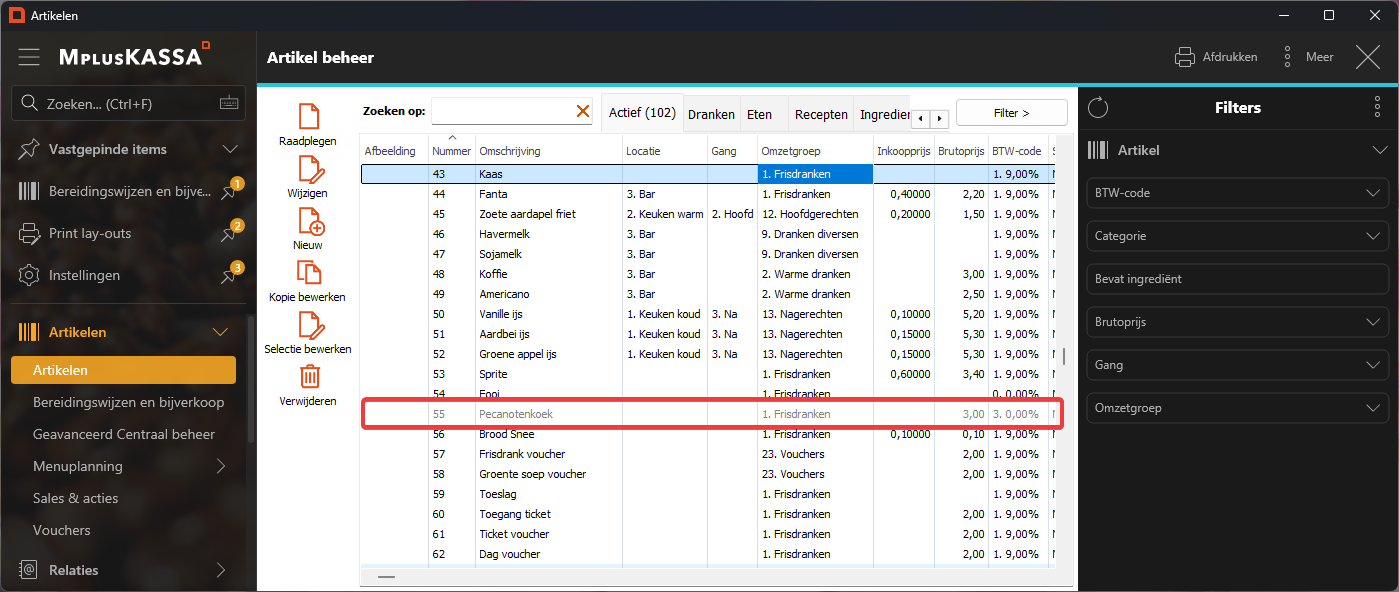This screenshot has width=1399, height=592.
Task: Collapse the Artikelen sidebar section
Action: click(222, 332)
